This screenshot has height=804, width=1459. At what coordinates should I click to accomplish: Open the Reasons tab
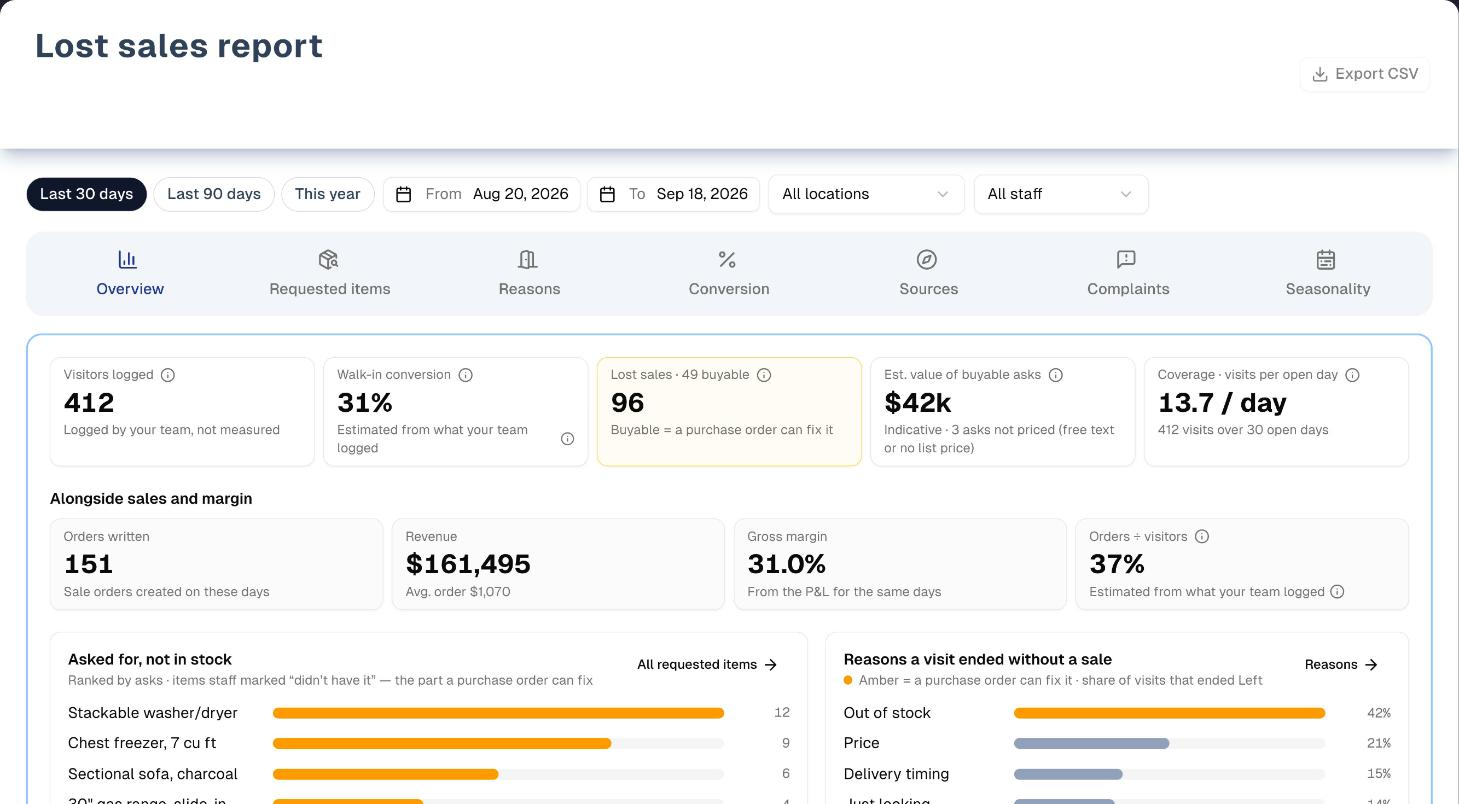[x=530, y=274]
